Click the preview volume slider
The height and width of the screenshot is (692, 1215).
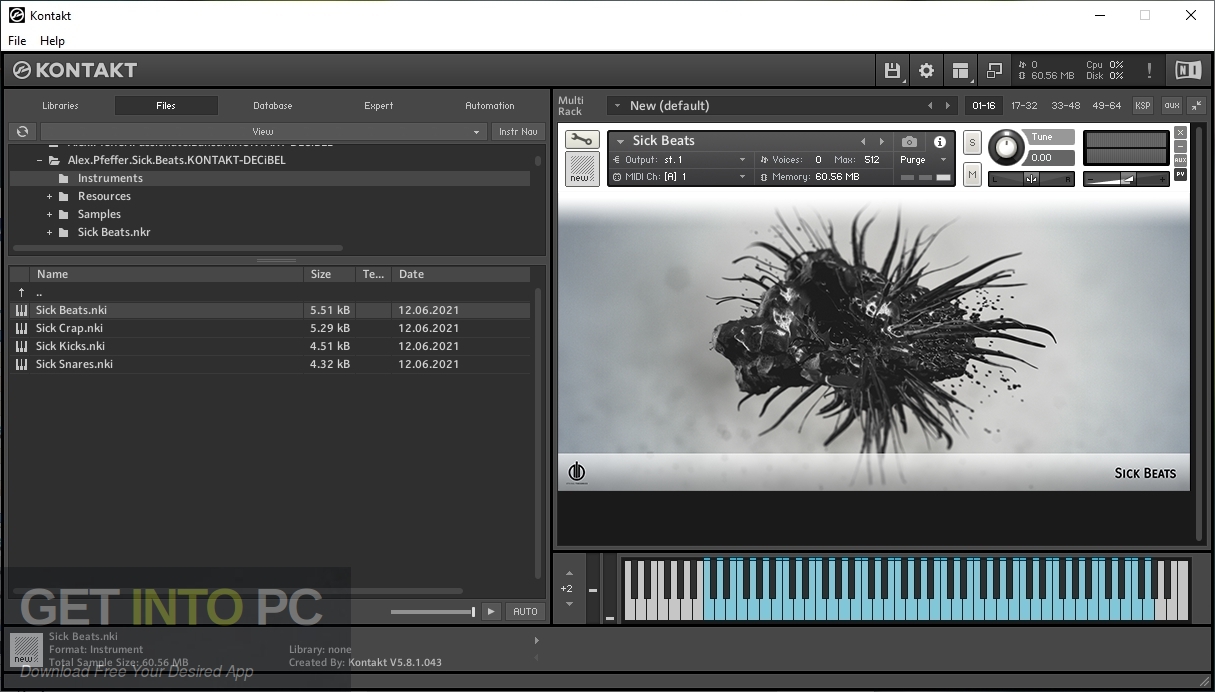[x=433, y=612]
